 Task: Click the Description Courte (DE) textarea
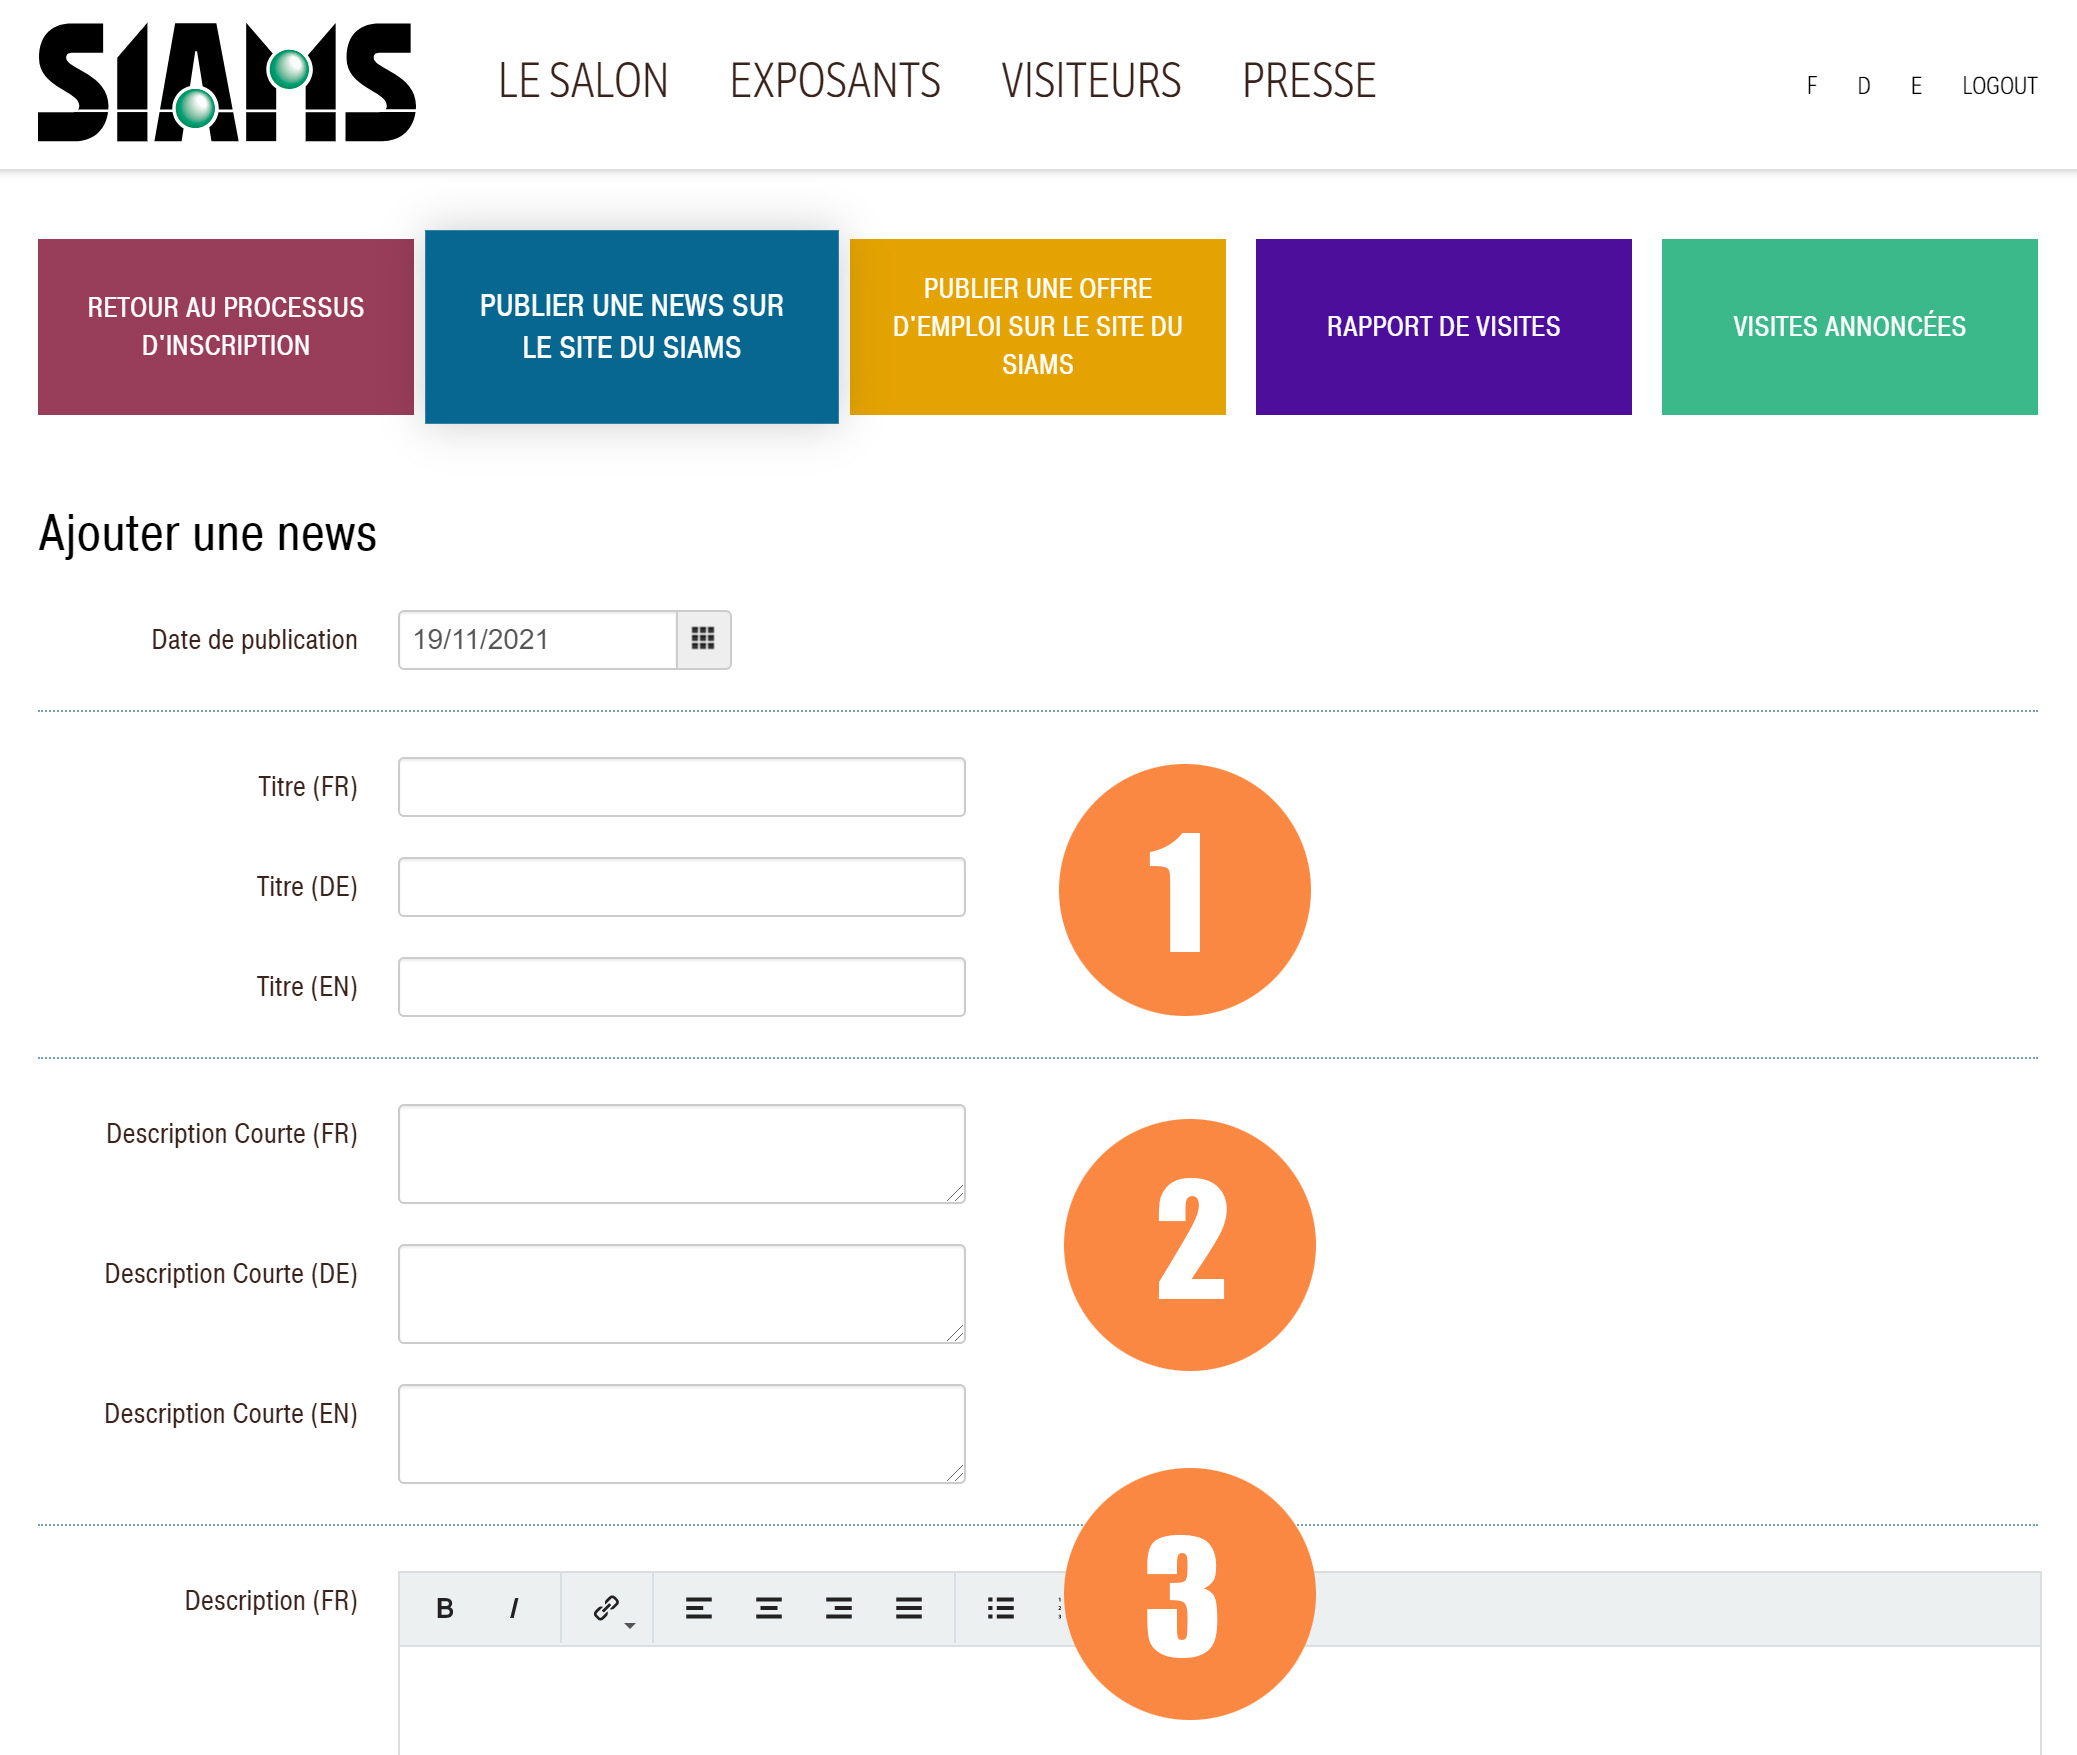[x=682, y=1294]
